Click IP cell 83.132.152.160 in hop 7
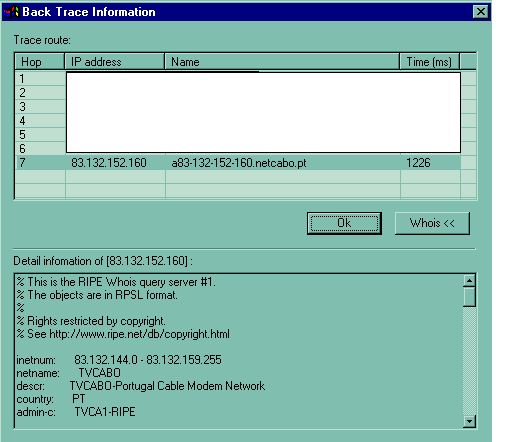Image resolution: width=525 pixels, height=442 pixels. (x=115, y=163)
